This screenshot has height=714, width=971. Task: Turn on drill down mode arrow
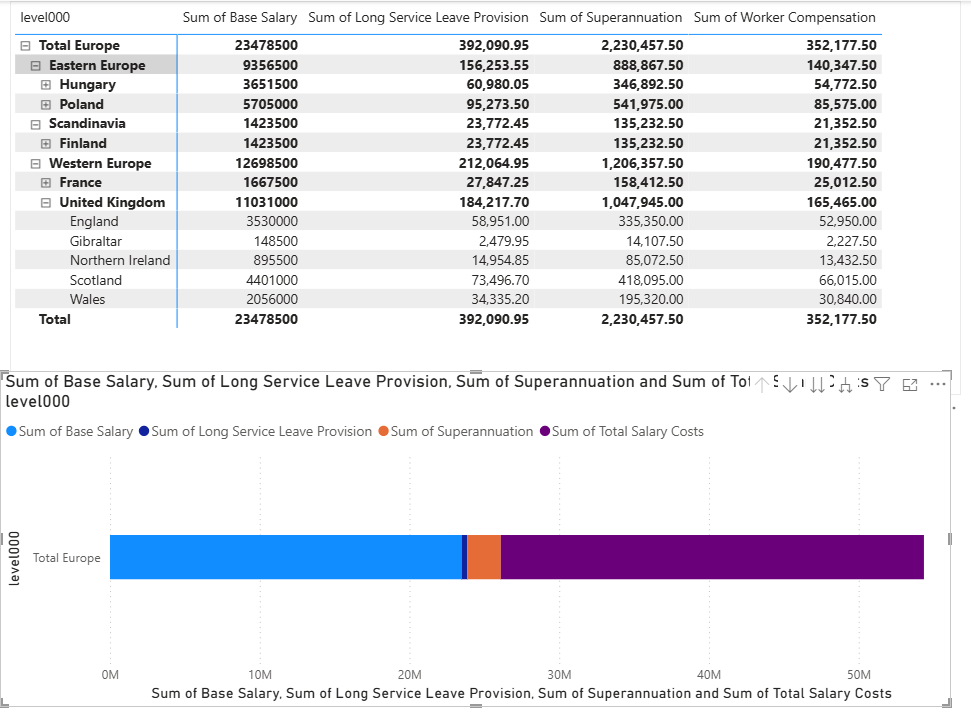(x=790, y=385)
